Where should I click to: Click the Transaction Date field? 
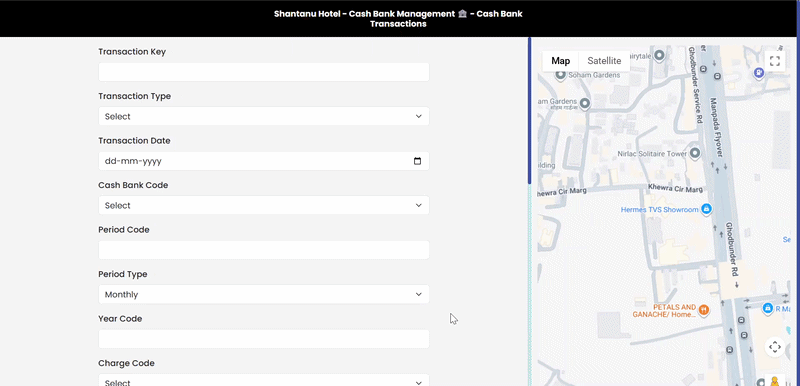point(264,161)
